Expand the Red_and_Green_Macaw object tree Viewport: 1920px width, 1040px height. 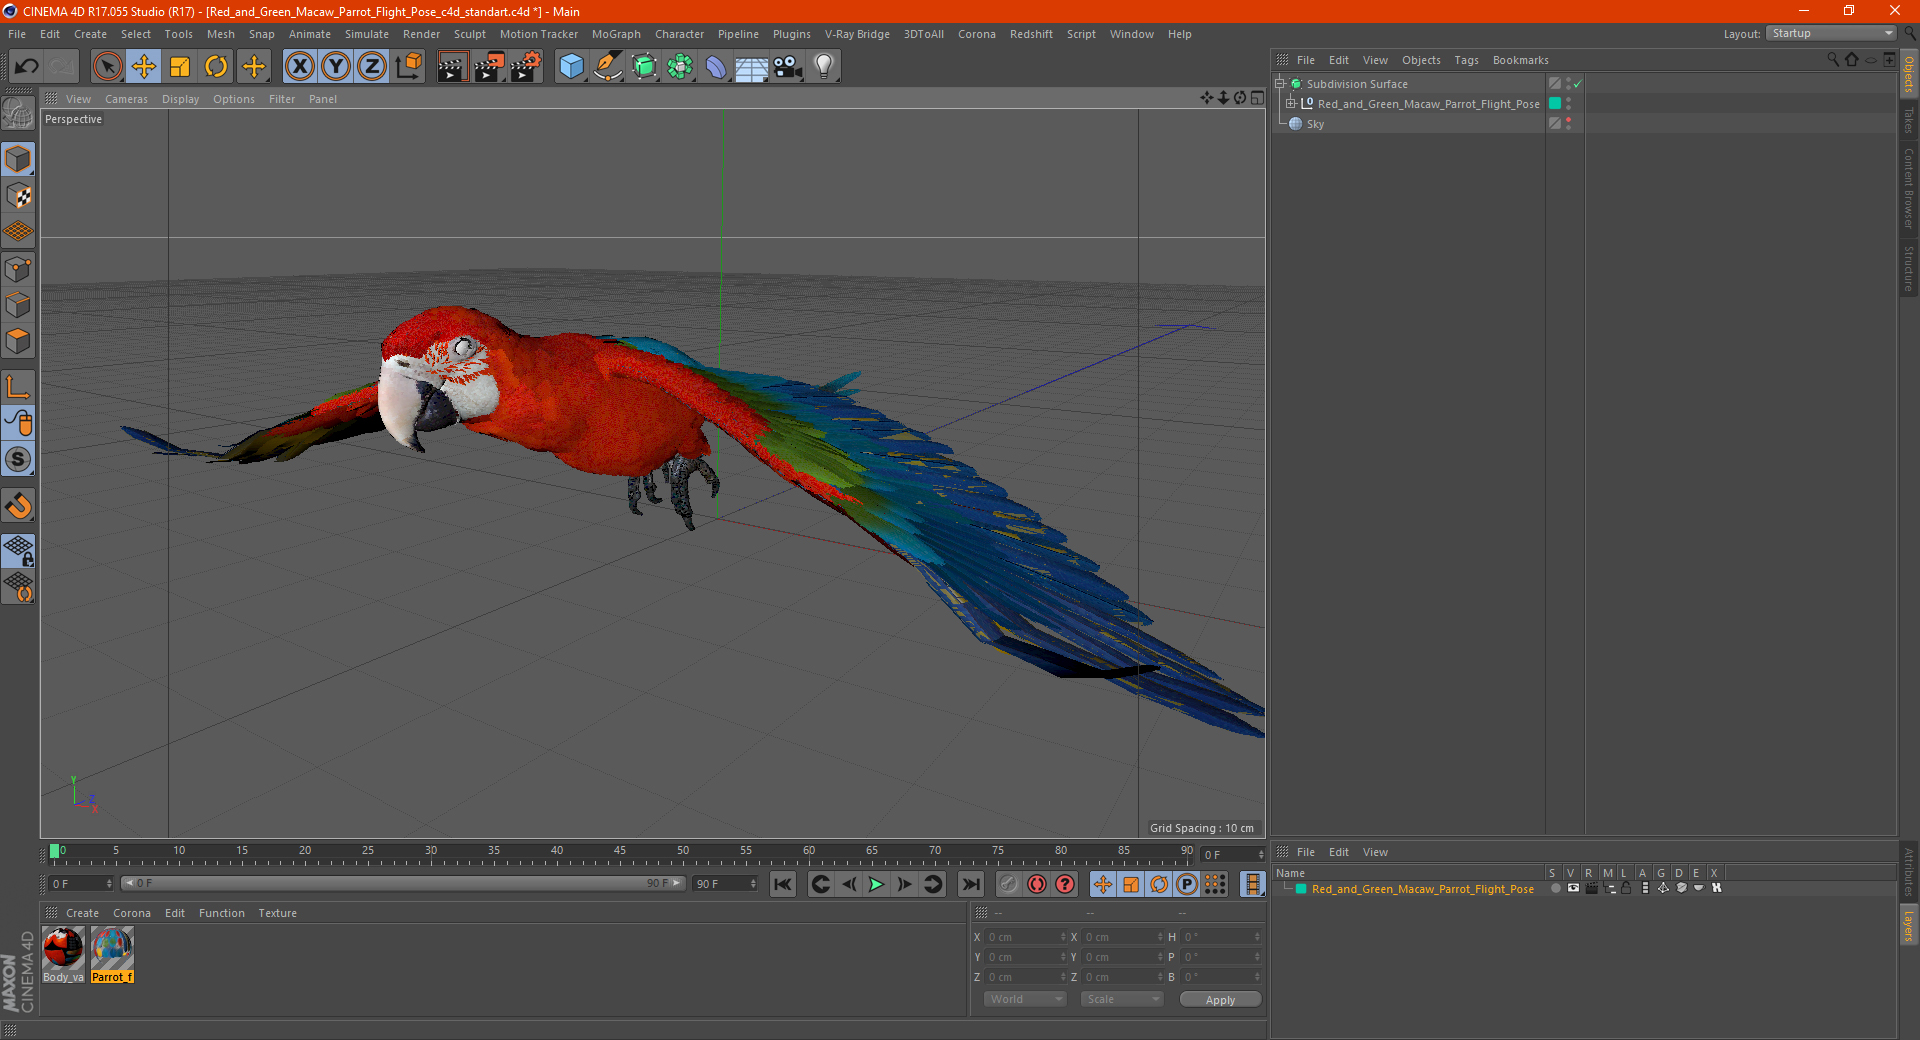[1291, 104]
